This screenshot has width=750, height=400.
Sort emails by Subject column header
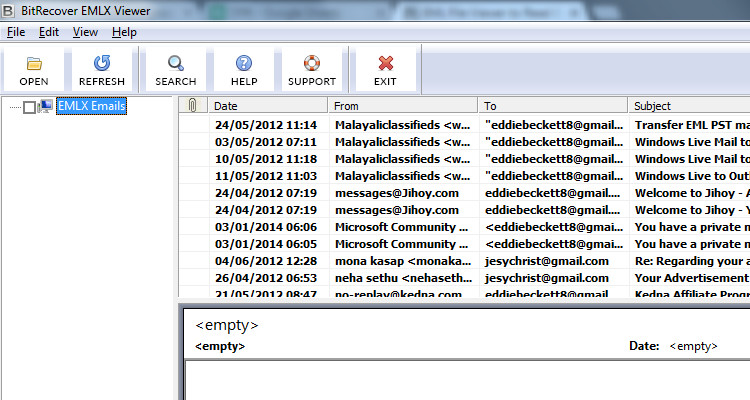[x=689, y=105]
